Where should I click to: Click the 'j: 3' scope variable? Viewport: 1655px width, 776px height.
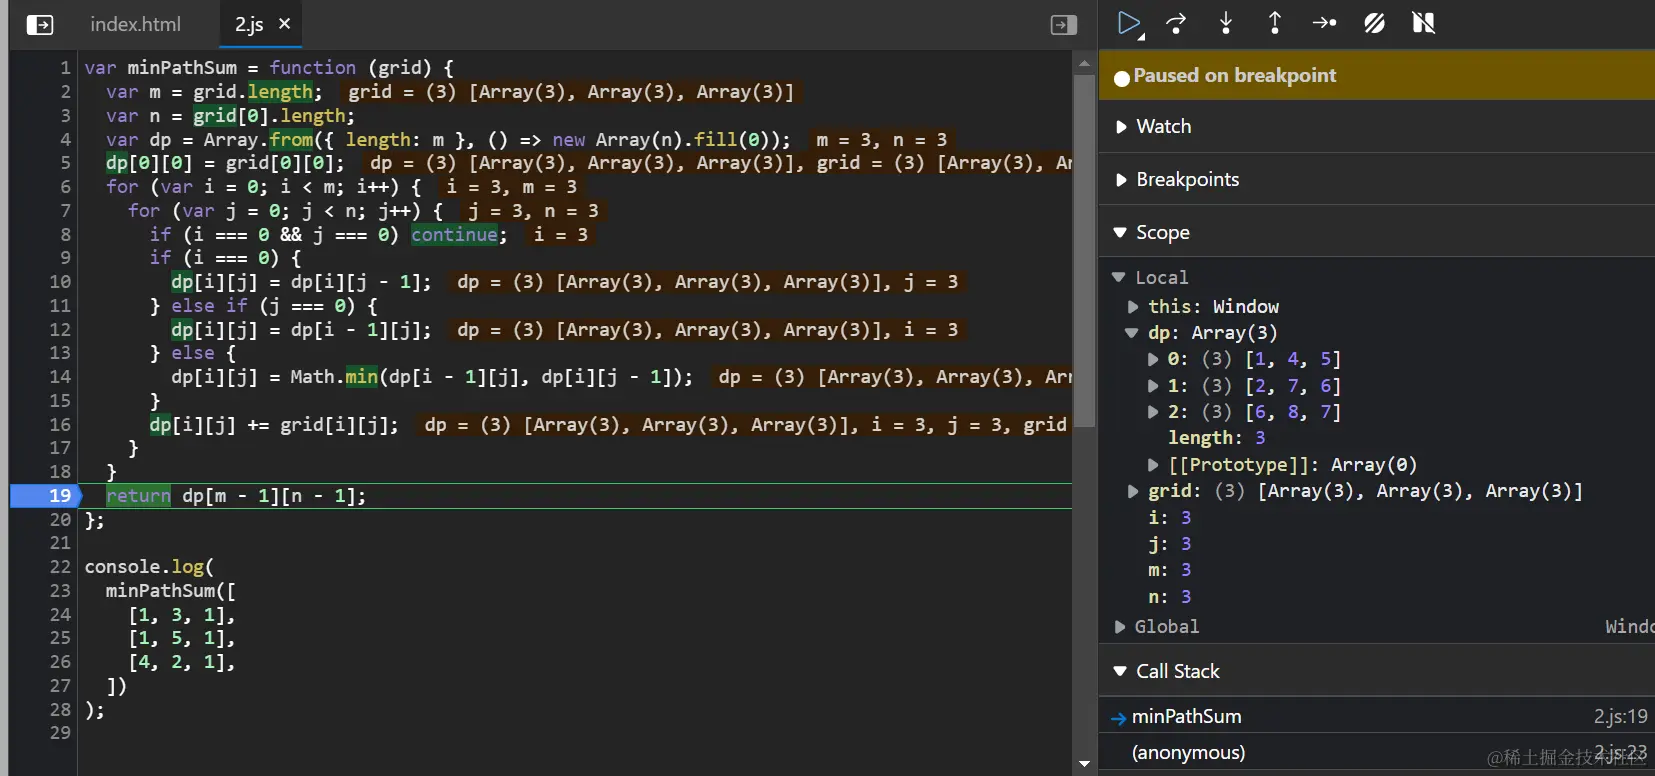tap(1169, 544)
